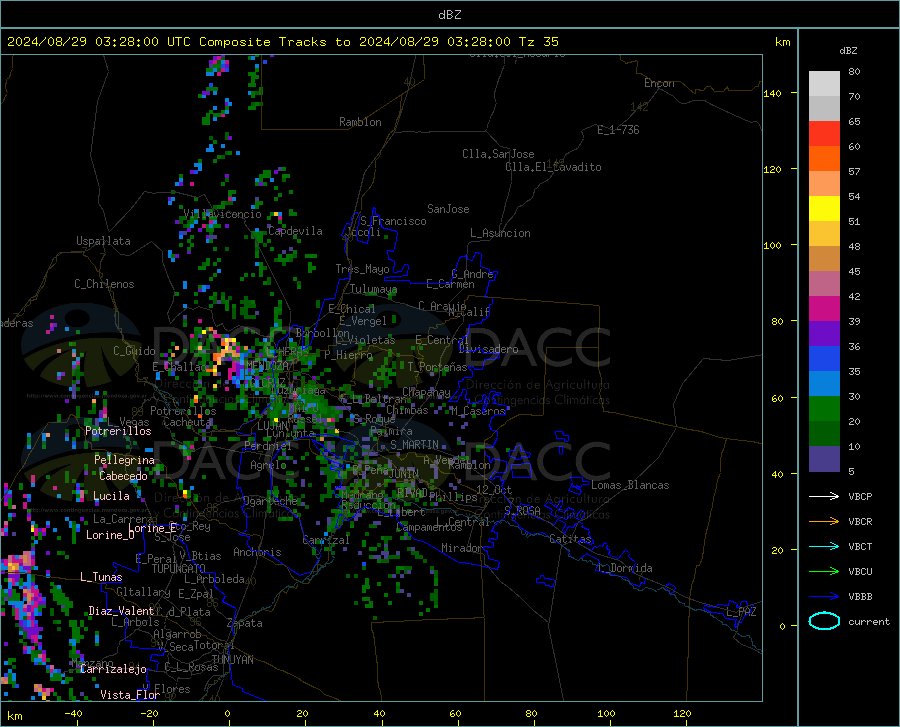The height and width of the screenshot is (727, 900).
Task: Click the 'Encon' map label
Action: point(659,83)
